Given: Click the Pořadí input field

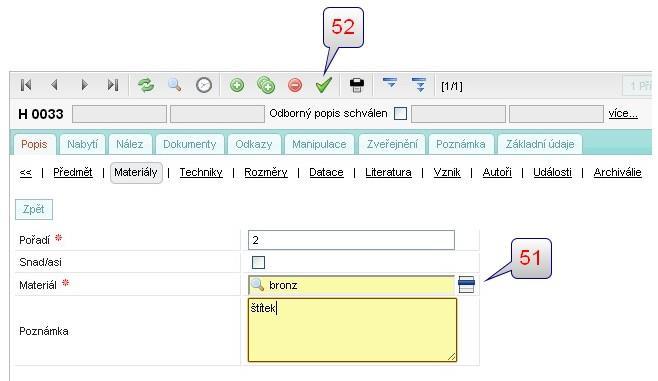Looking at the screenshot, I should click(x=351, y=240).
